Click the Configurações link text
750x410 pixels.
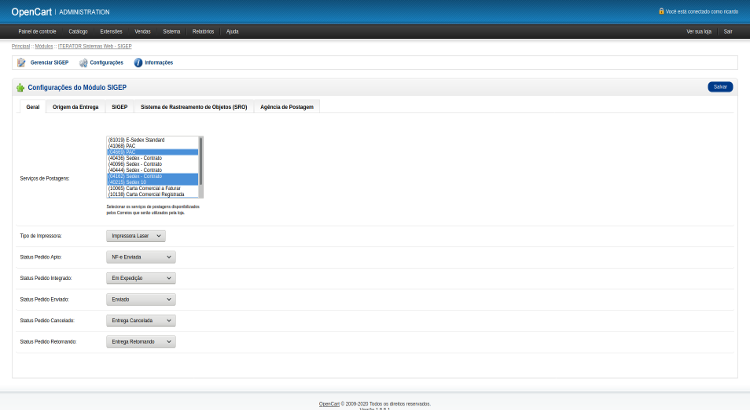click(x=107, y=63)
